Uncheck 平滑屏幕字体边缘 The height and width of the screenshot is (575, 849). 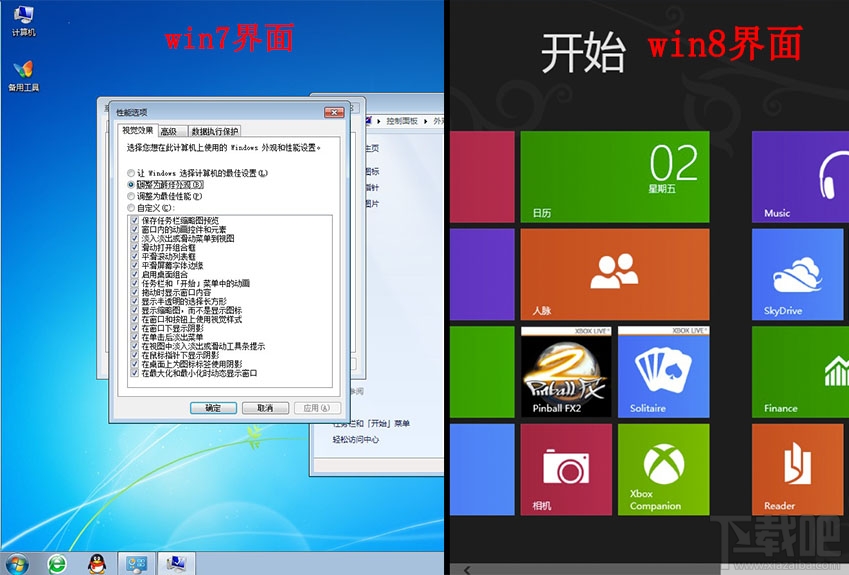tap(135, 265)
